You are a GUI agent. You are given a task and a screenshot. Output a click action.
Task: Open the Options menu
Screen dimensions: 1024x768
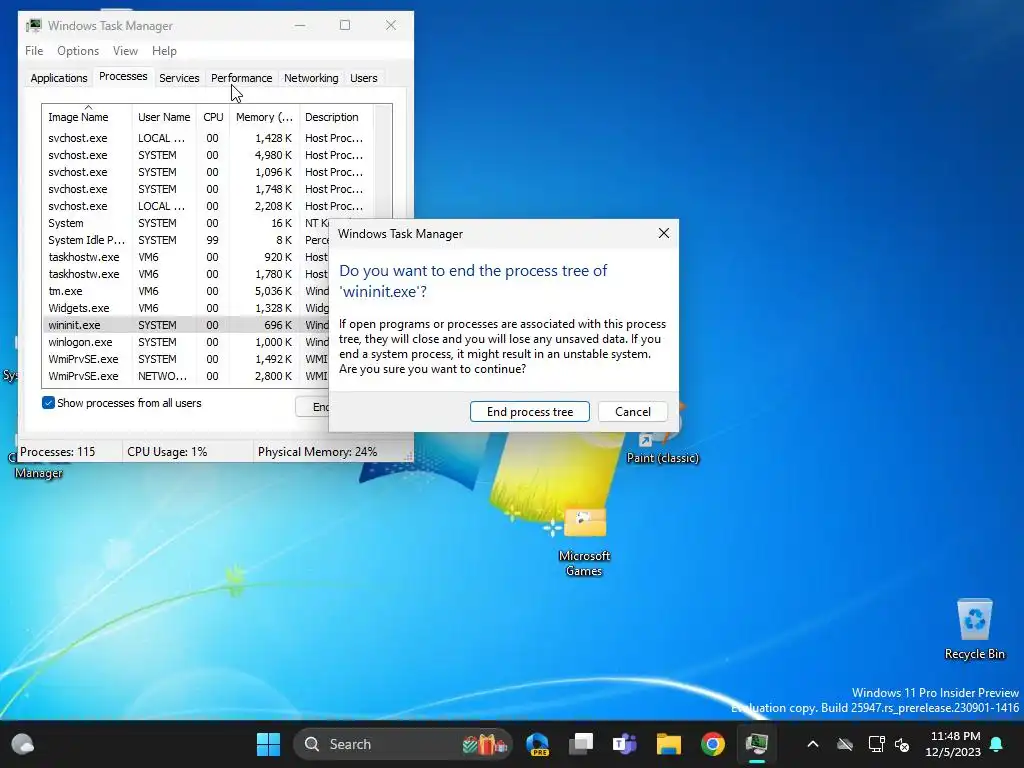[78, 51]
